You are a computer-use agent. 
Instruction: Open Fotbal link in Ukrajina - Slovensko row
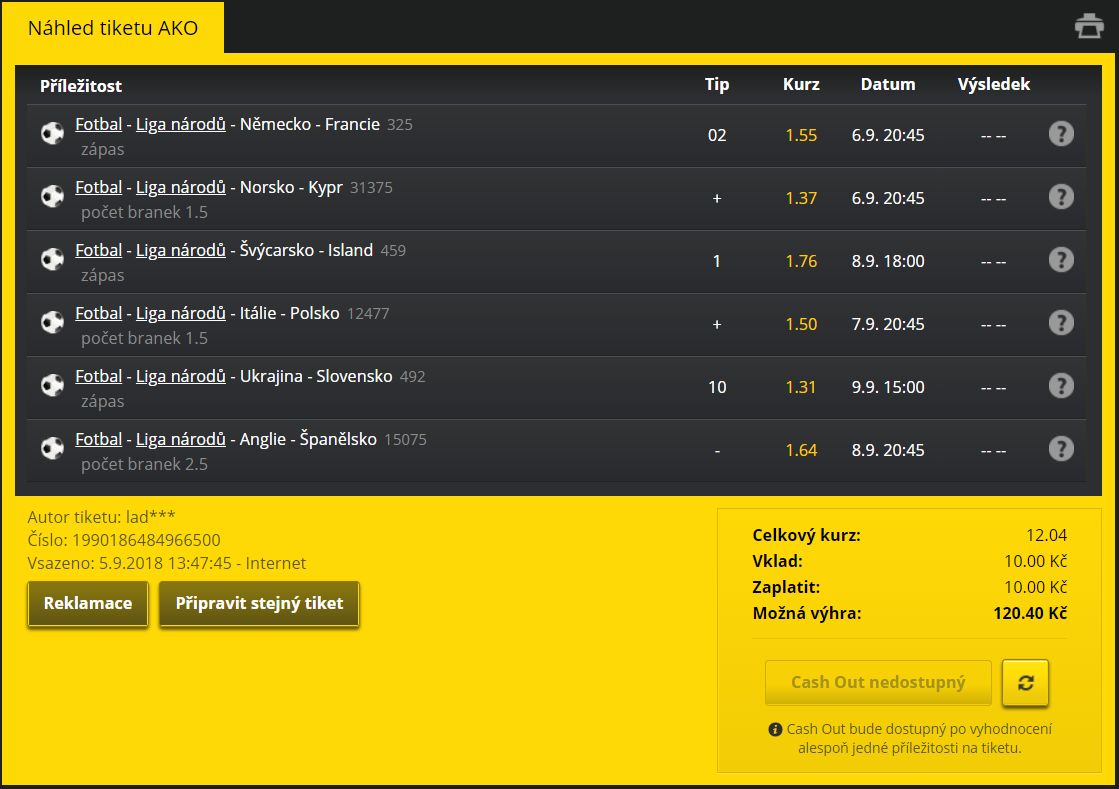(x=98, y=376)
